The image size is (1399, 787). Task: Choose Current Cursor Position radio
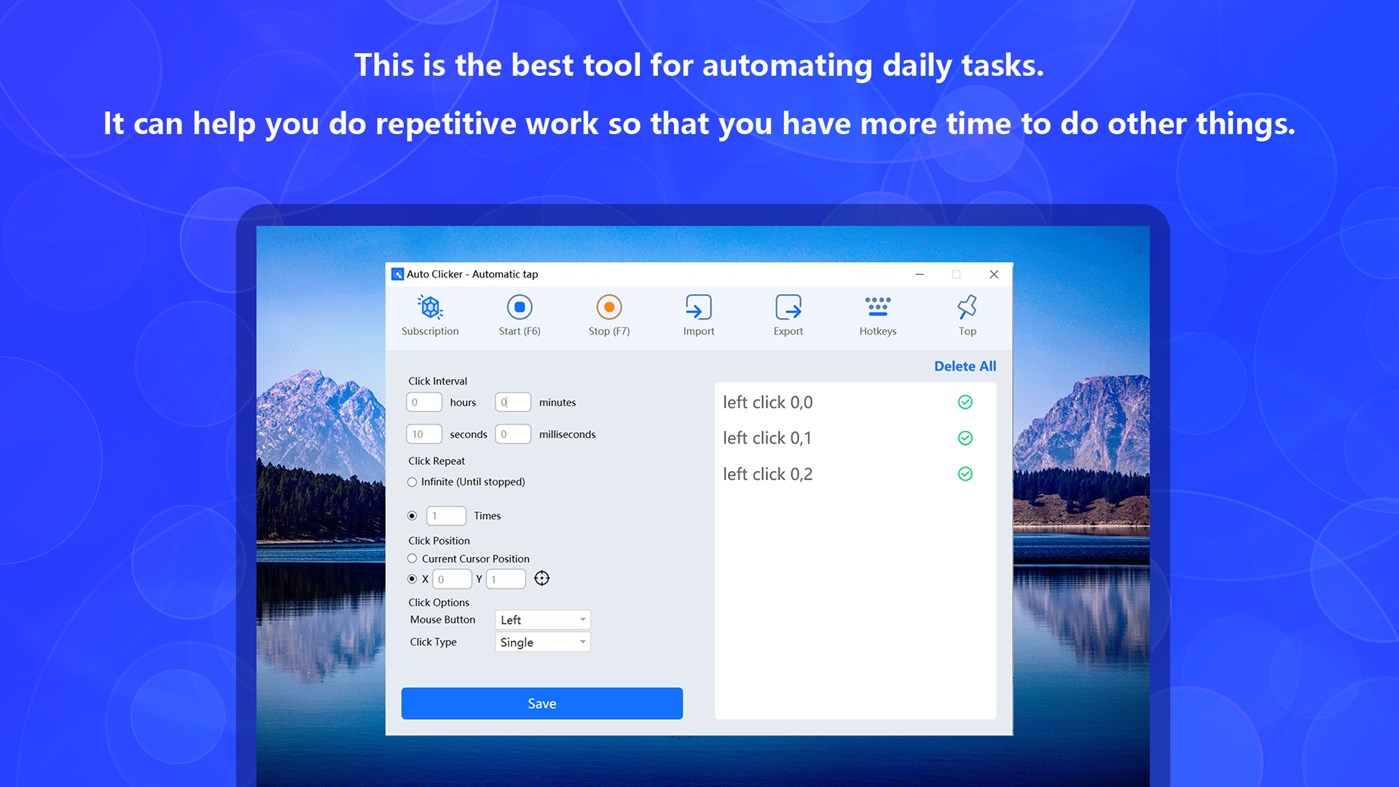click(x=412, y=559)
